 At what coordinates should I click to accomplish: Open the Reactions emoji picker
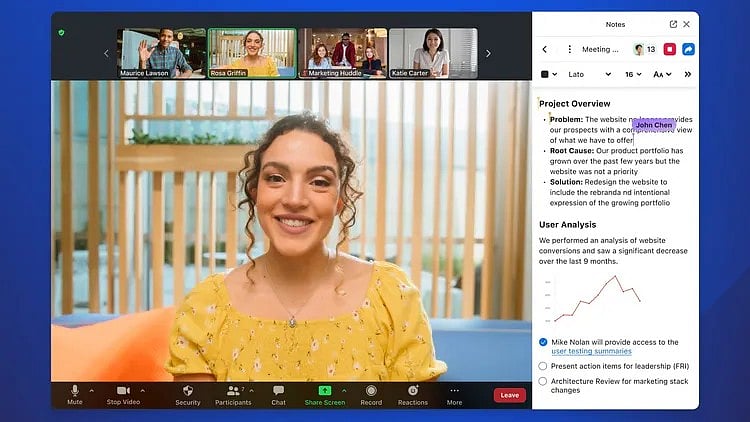pos(412,391)
